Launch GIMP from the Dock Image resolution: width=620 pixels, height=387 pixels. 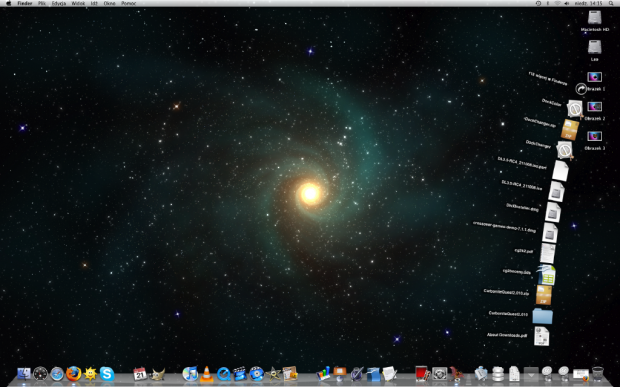(x=157, y=374)
